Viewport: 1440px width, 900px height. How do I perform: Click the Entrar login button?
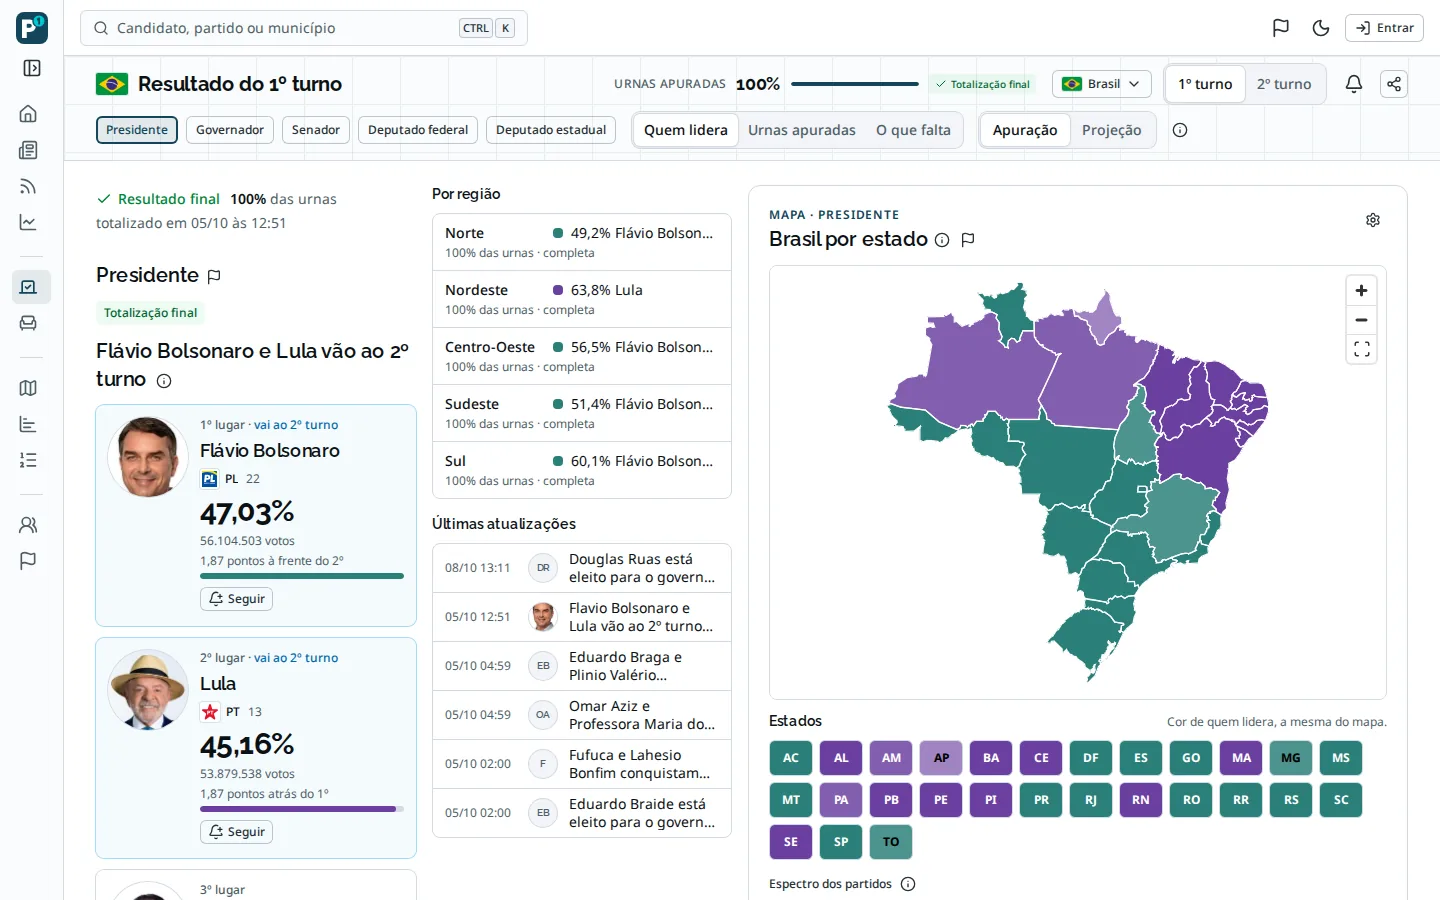tap(1384, 28)
